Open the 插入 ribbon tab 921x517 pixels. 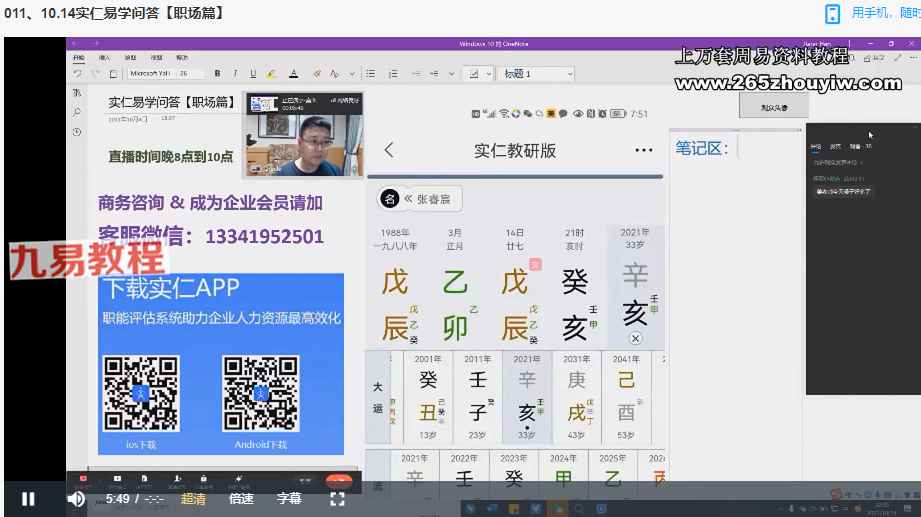(x=104, y=58)
